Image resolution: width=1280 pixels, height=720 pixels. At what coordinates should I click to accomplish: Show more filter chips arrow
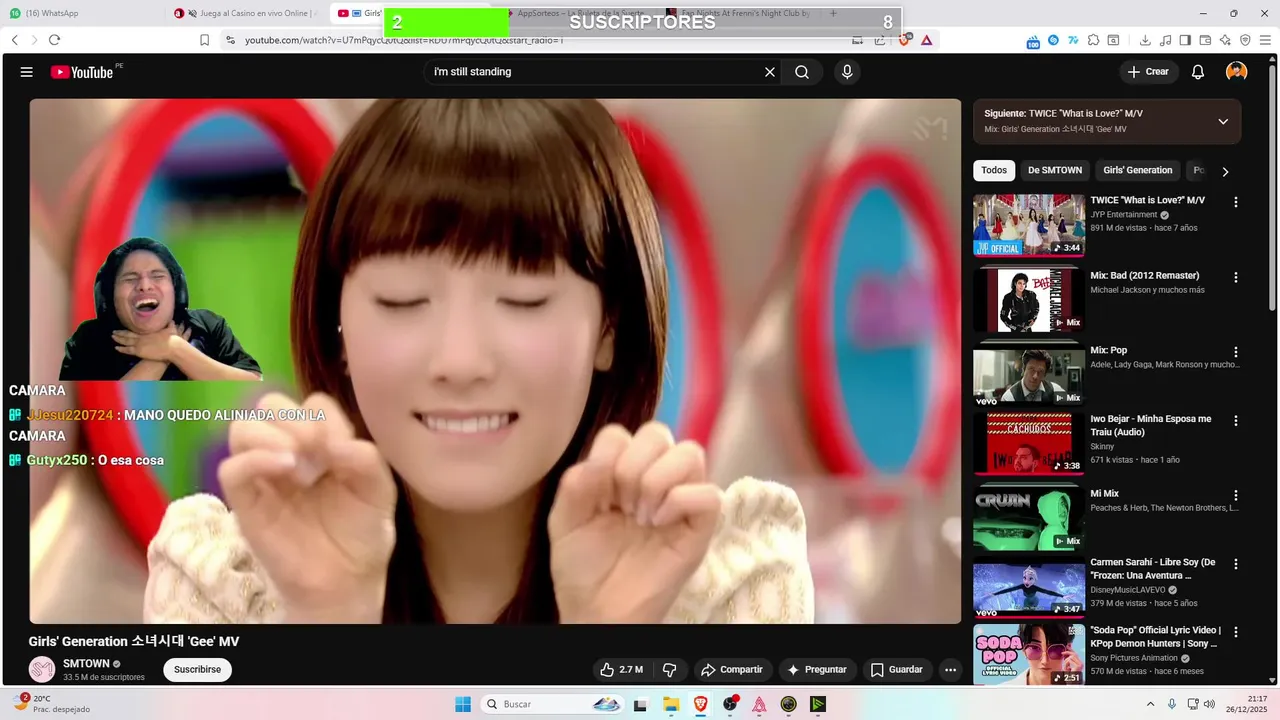point(1225,171)
